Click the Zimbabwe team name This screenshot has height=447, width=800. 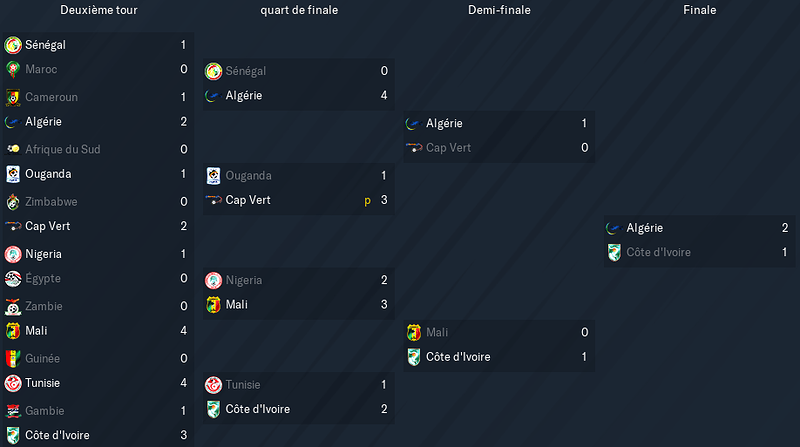coord(51,202)
